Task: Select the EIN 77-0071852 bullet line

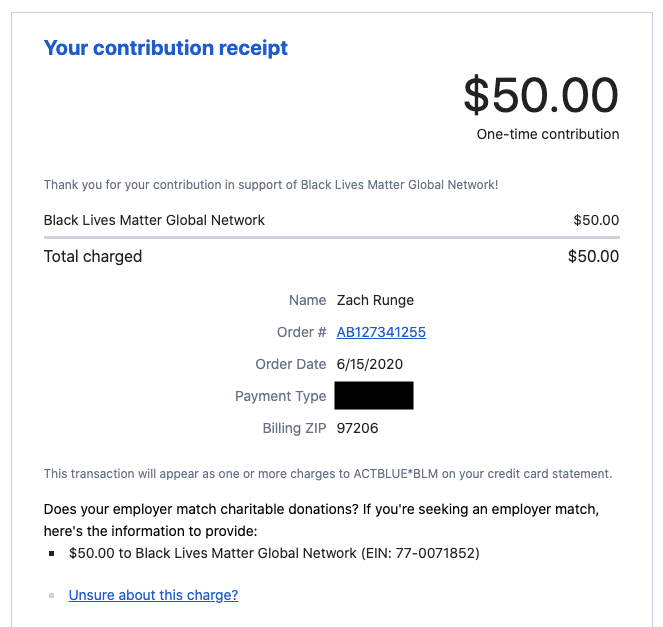Action: (274, 553)
